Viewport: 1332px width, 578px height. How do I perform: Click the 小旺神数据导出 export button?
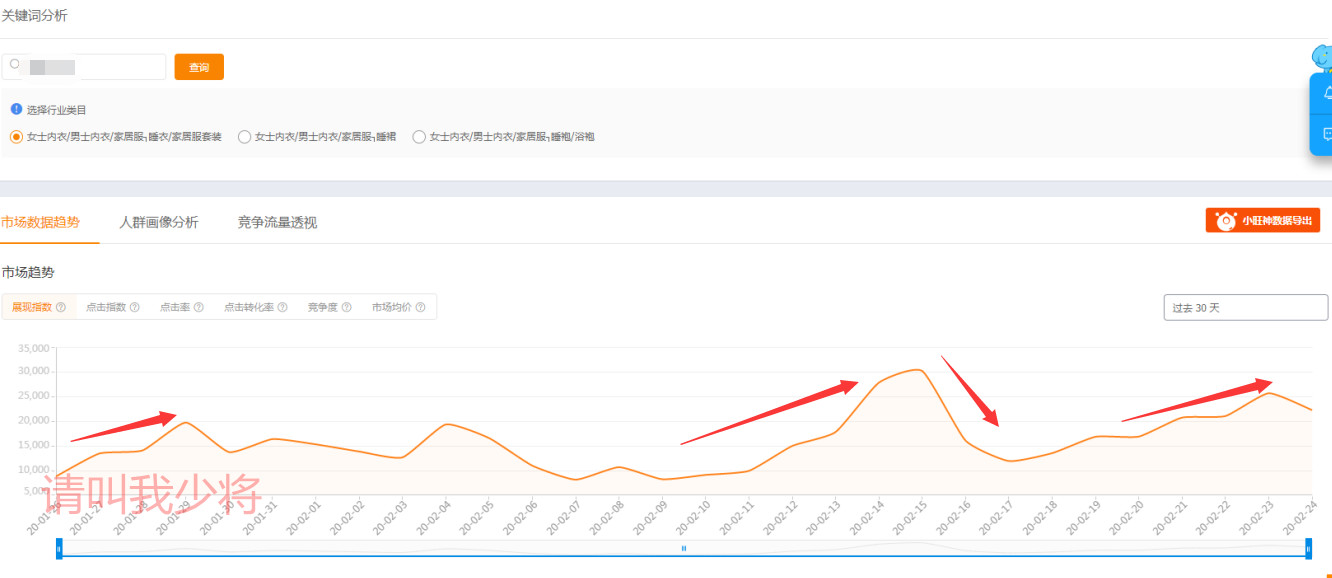click(x=1262, y=220)
